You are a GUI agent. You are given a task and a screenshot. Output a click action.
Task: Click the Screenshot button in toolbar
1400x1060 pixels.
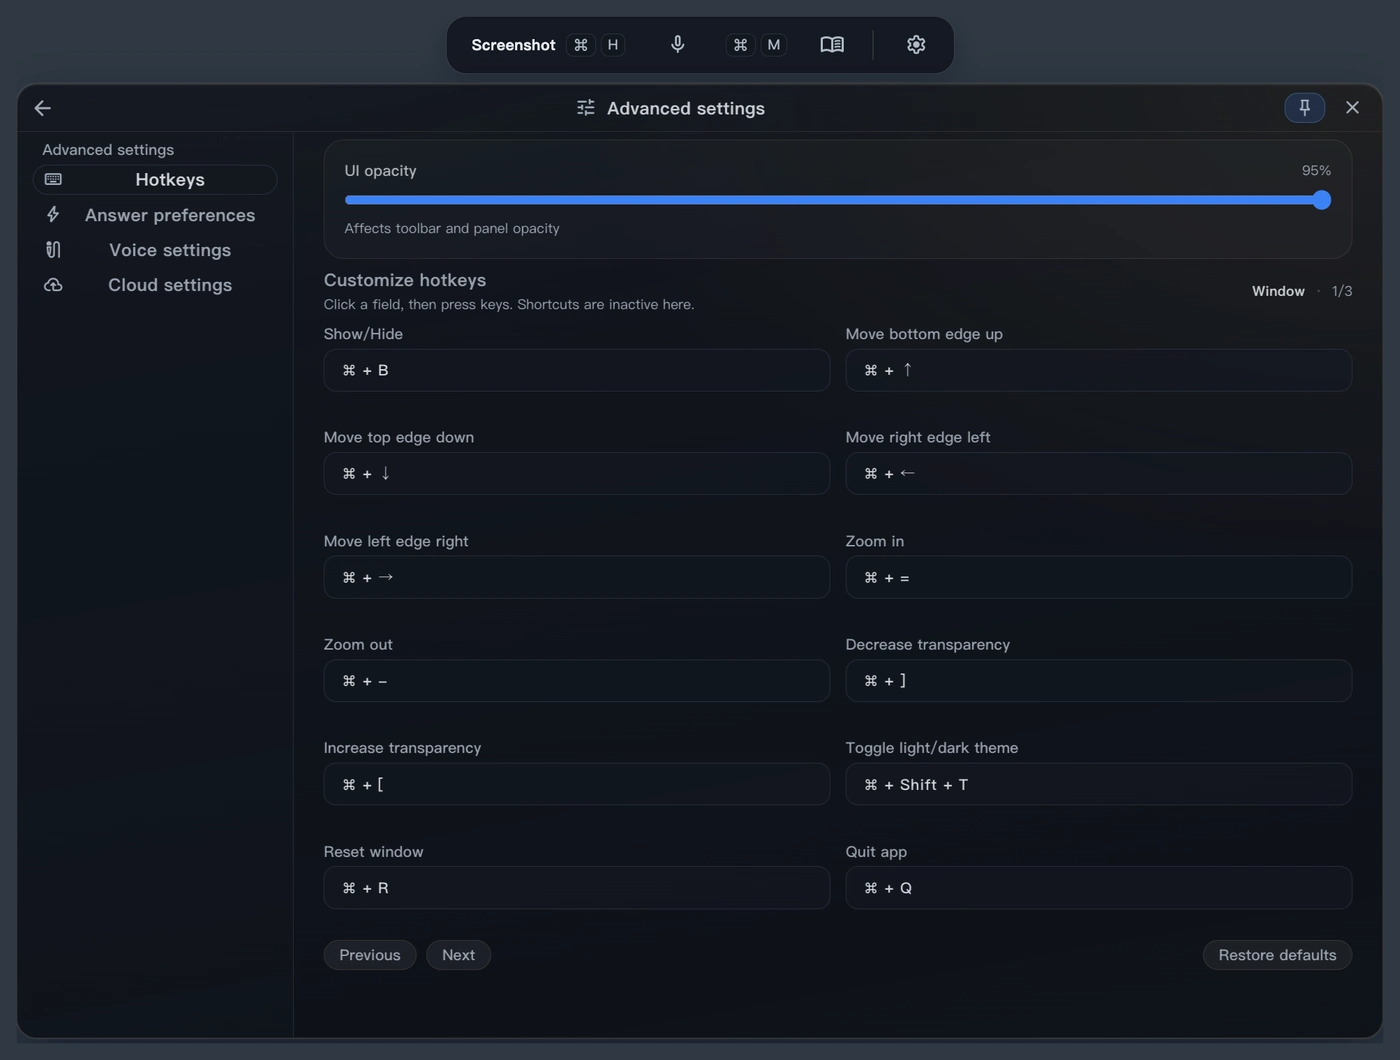click(x=513, y=45)
